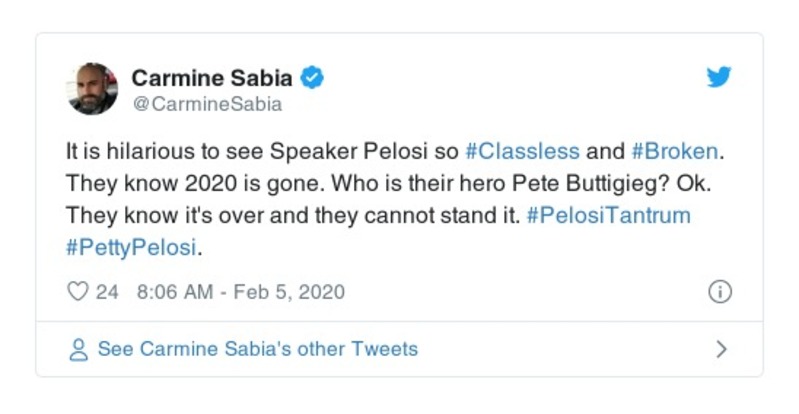Open the 8:06 AM - Feb 5, 2020 timestamp

pos(240,292)
